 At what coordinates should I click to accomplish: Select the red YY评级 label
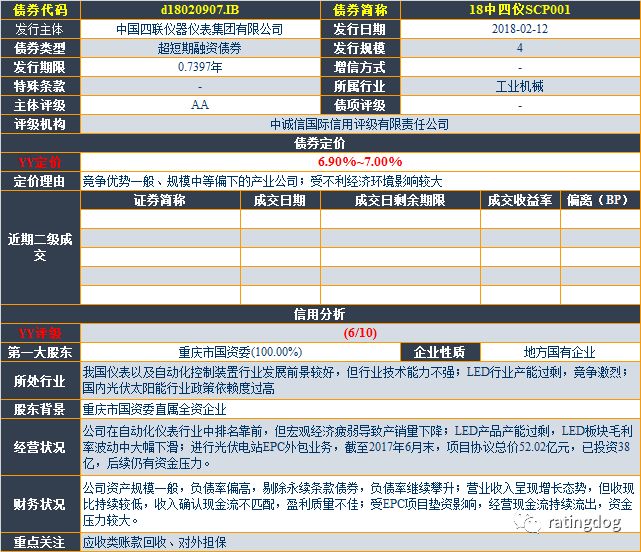click(40, 333)
